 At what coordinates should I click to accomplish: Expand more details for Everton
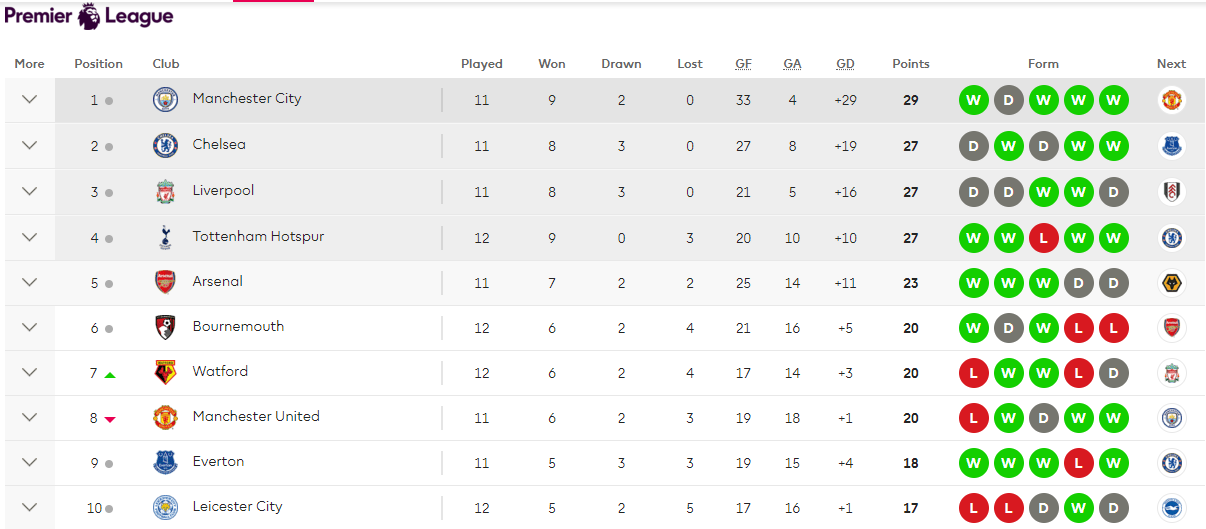pyautogui.click(x=29, y=462)
